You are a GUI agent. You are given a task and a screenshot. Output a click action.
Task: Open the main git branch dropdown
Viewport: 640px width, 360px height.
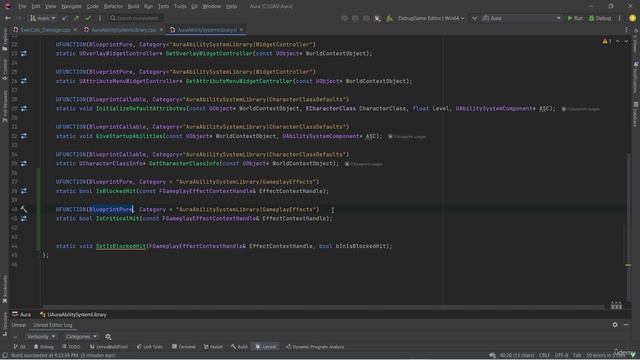pos(42,18)
